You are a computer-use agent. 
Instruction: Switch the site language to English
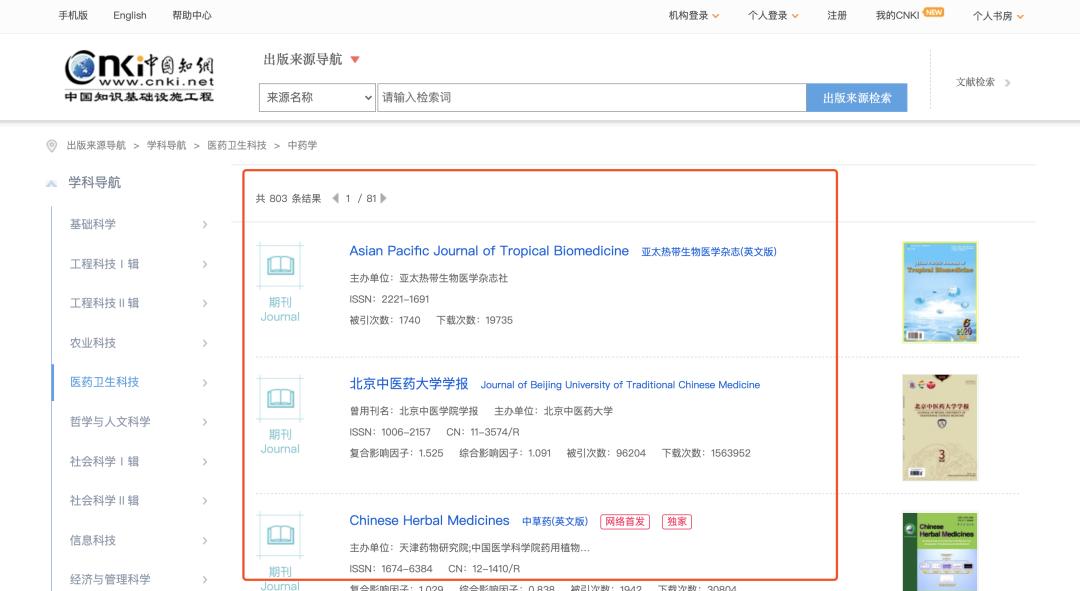click(129, 15)
